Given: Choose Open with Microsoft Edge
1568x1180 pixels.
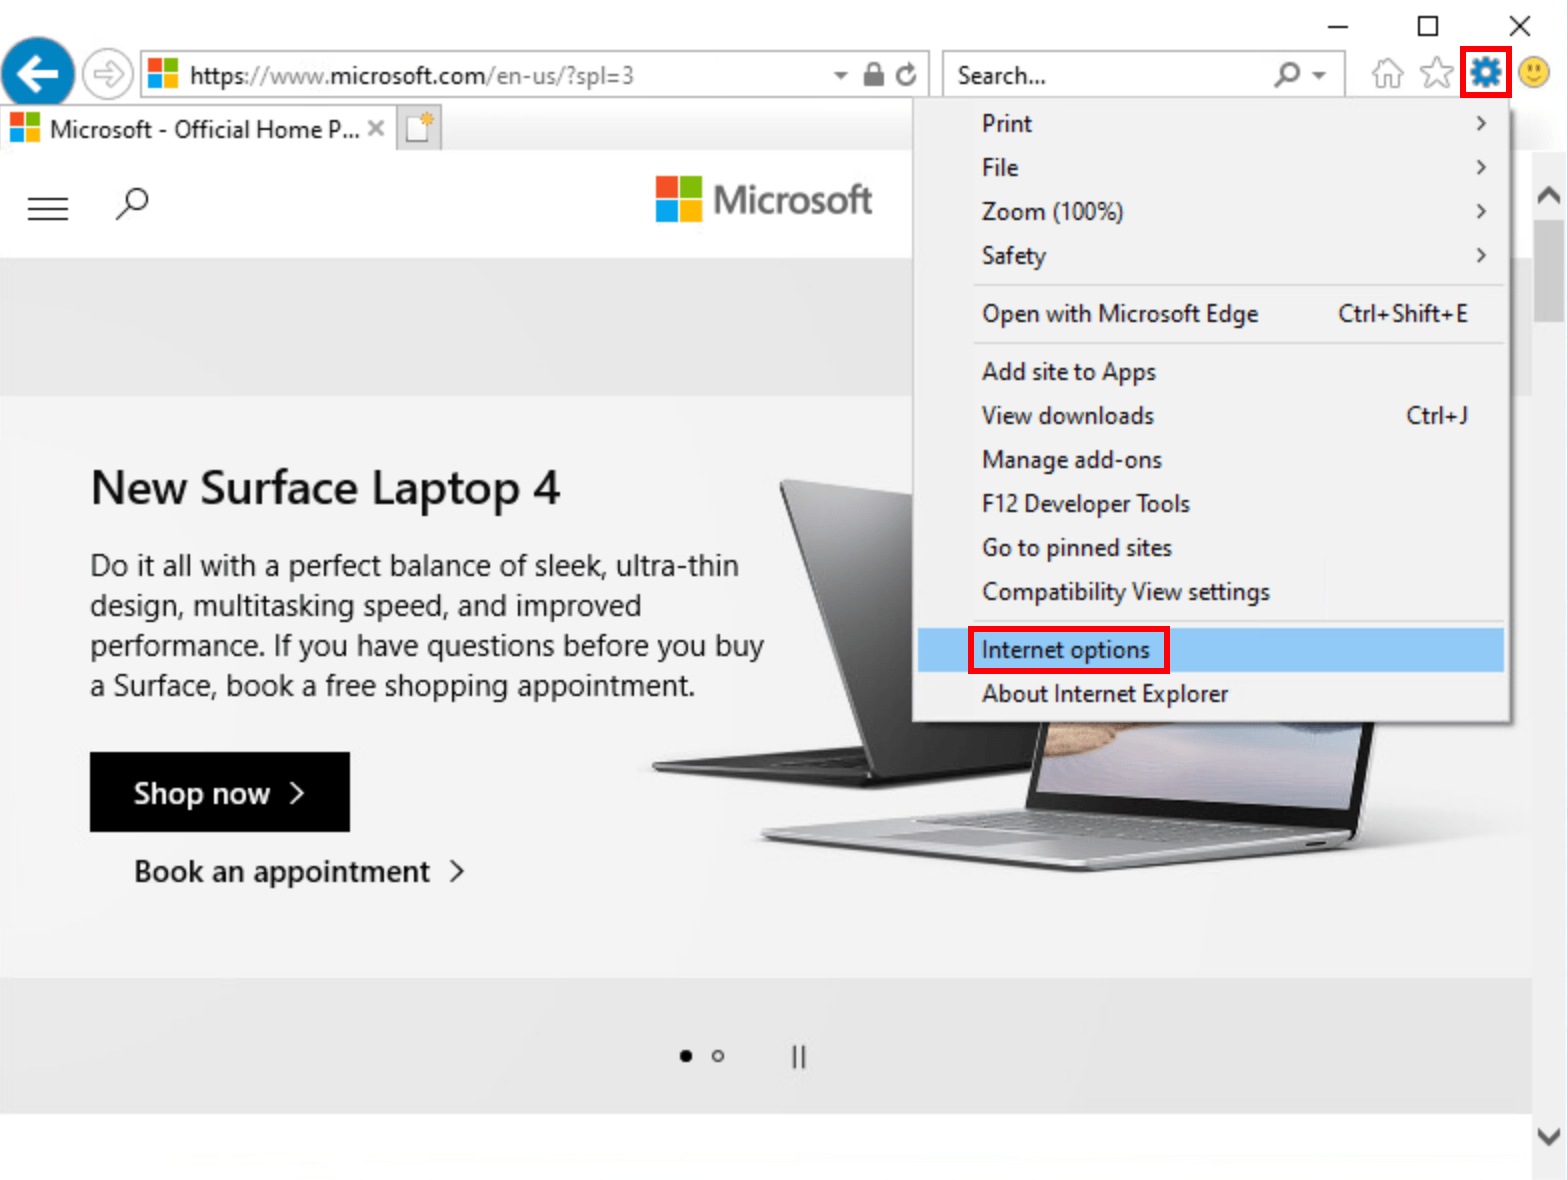Looking at the screenshot, I should [1210, 313].
